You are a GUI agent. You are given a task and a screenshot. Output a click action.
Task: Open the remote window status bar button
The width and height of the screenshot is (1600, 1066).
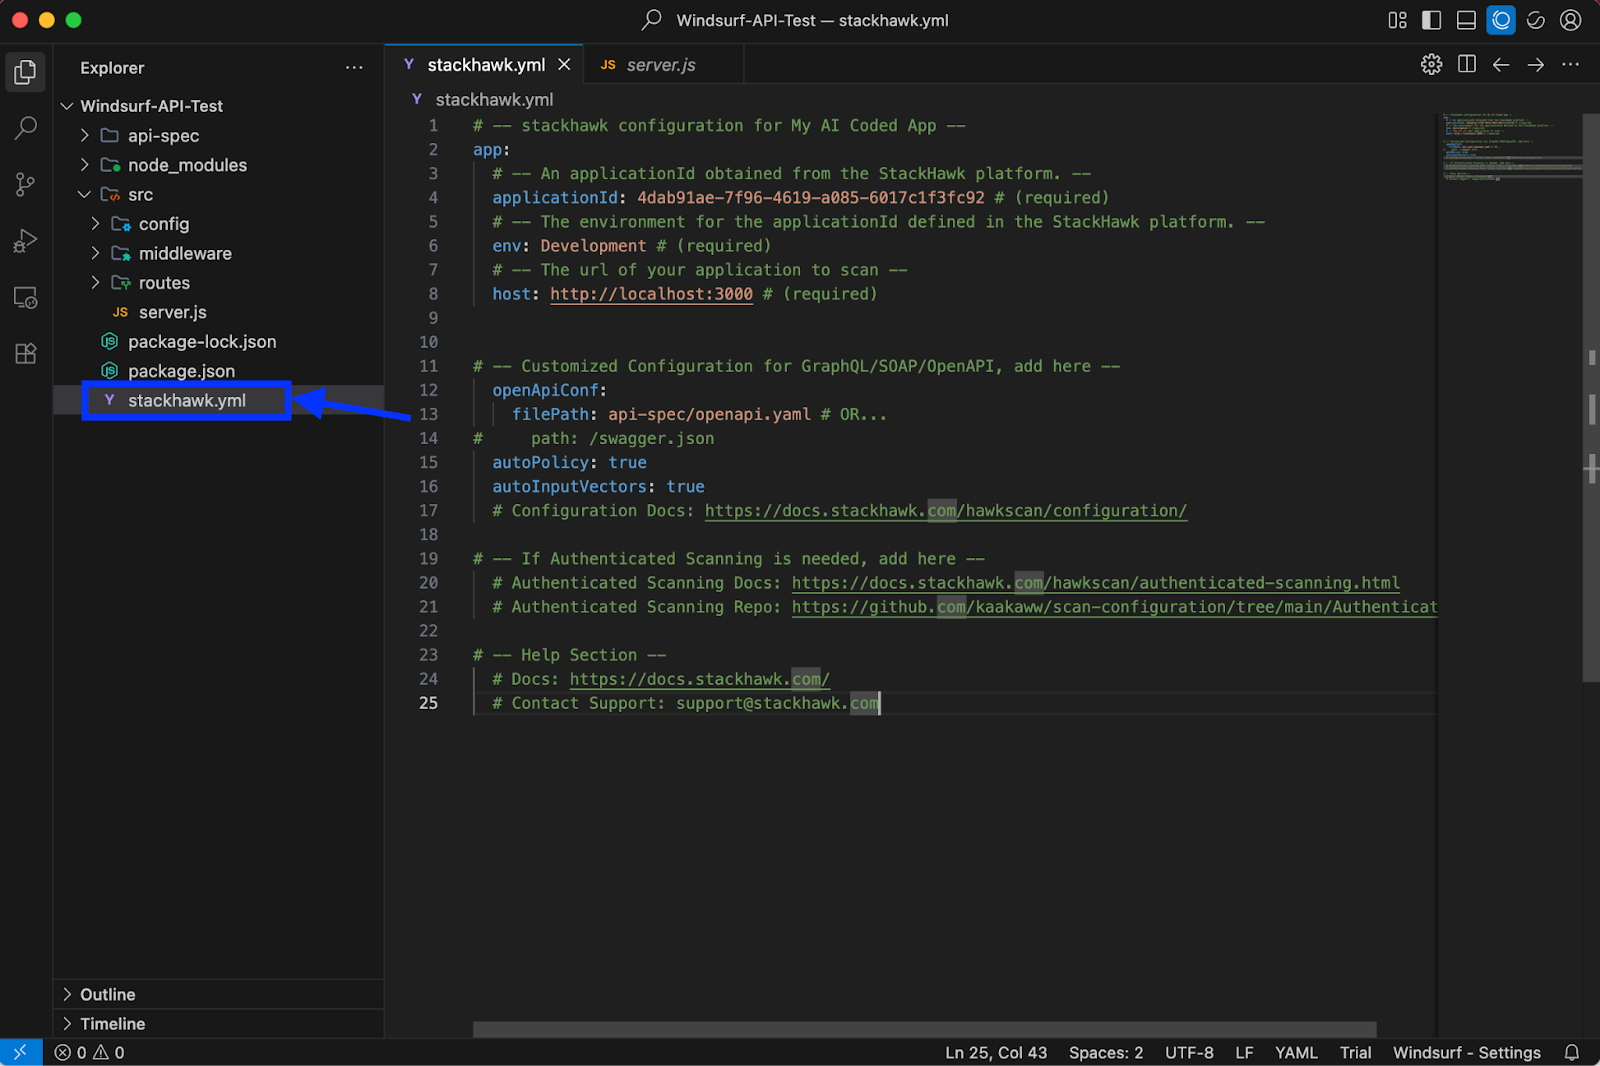coord(21,1052)
